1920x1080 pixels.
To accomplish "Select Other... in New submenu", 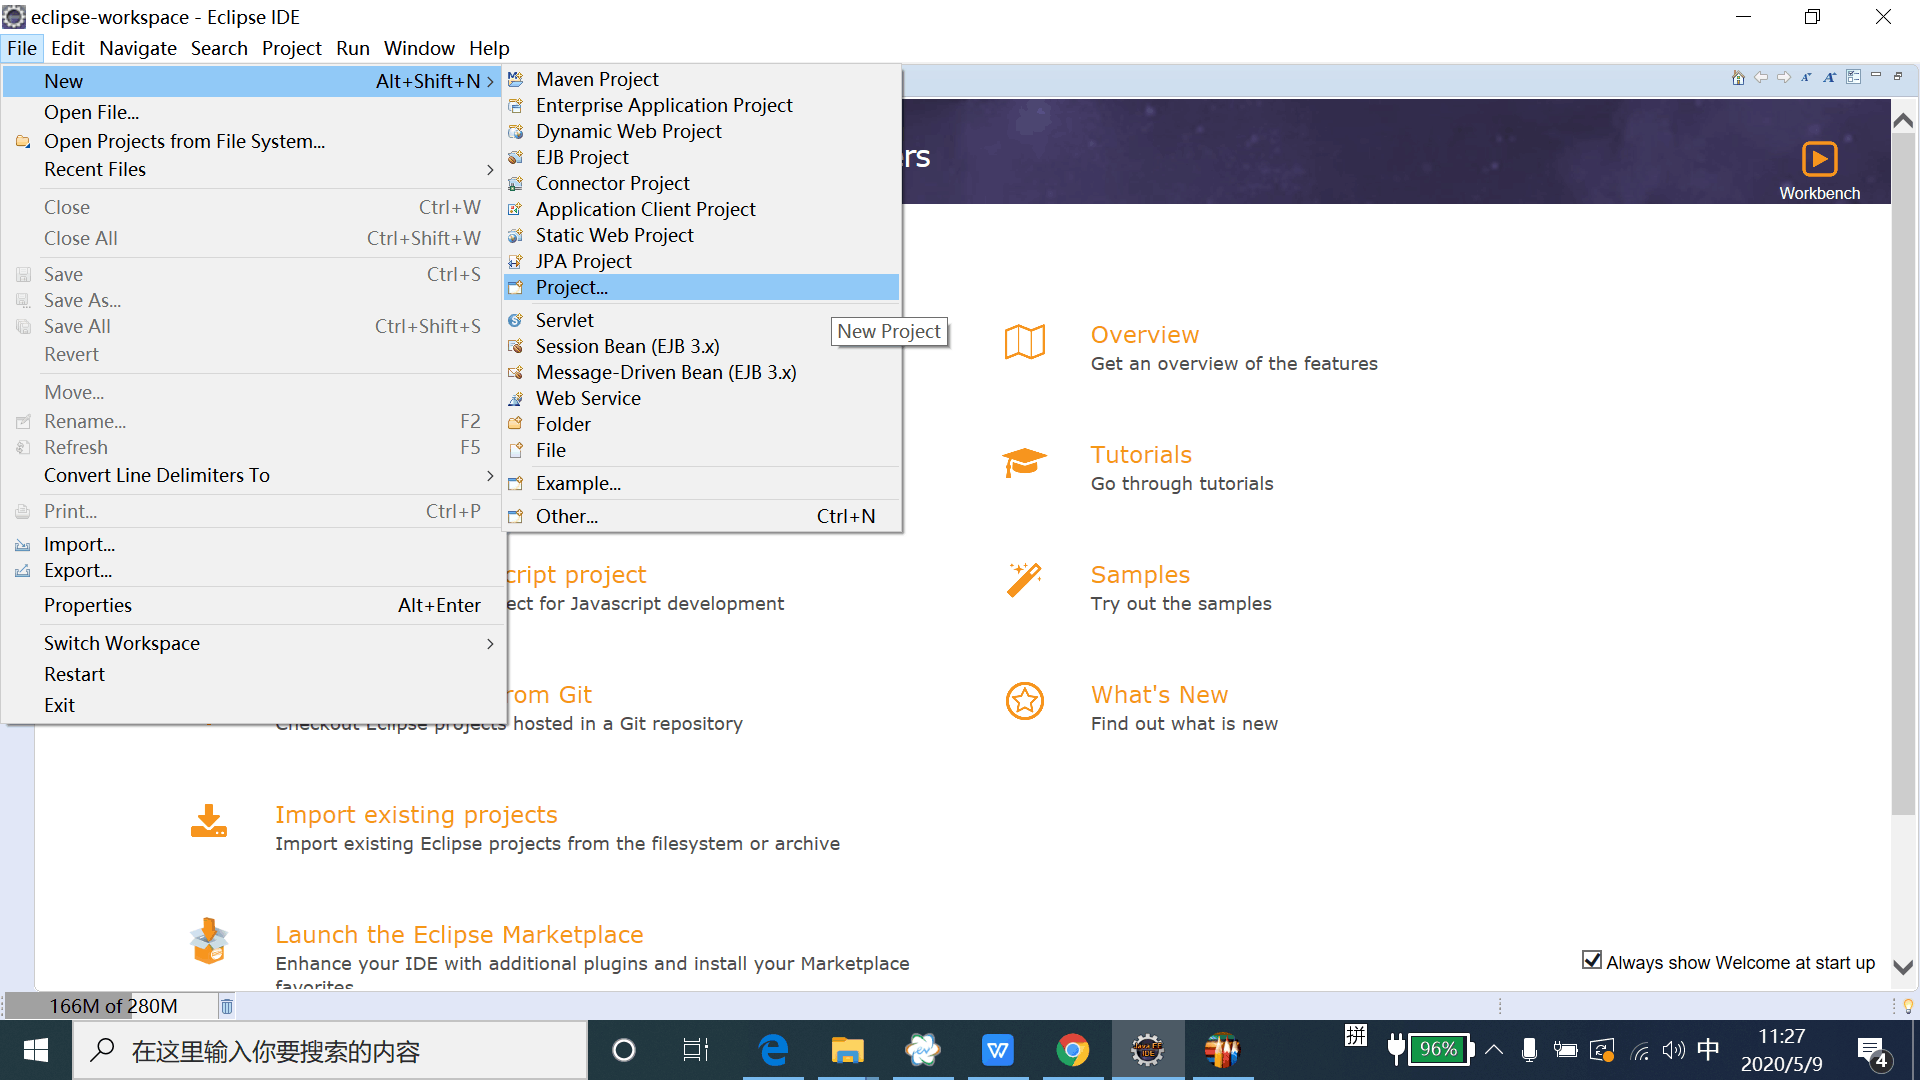I will [702, 516].
